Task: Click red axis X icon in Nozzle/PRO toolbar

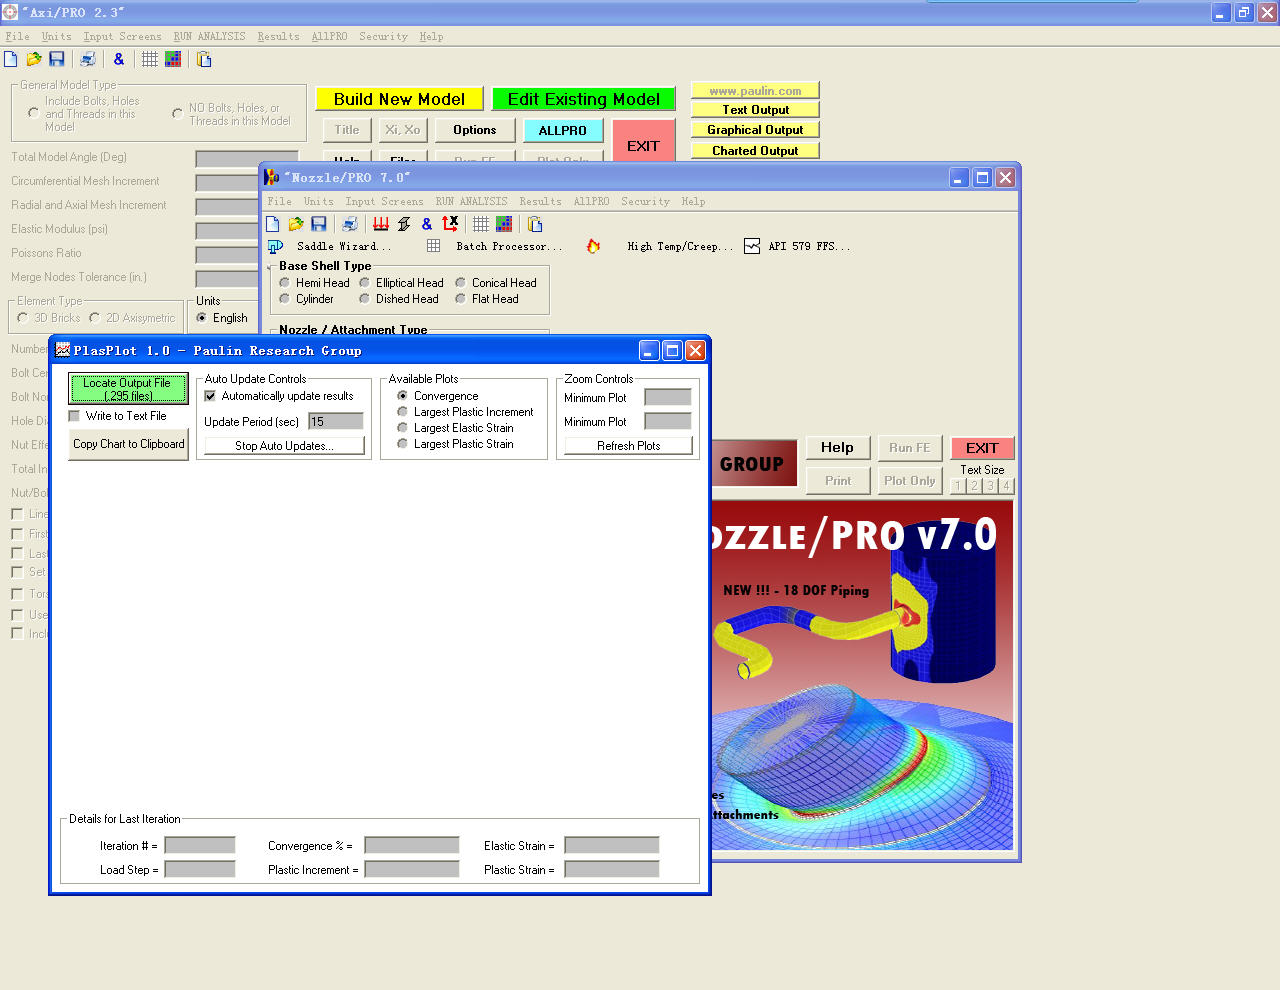Action: (x=450, y=223)
